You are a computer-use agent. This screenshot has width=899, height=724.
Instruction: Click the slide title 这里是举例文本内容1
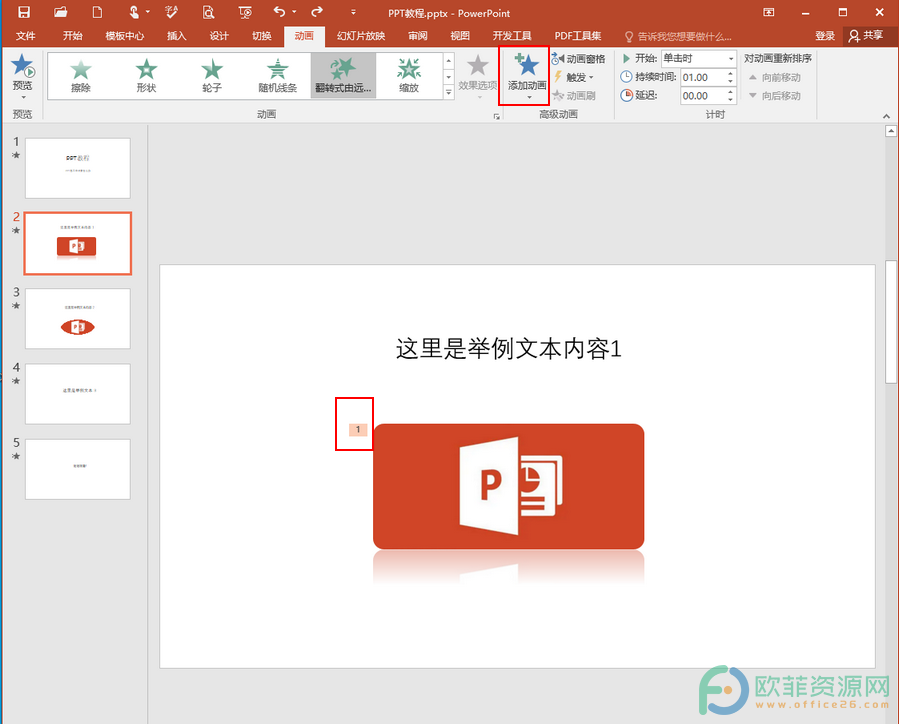click(x=509, y=349)
